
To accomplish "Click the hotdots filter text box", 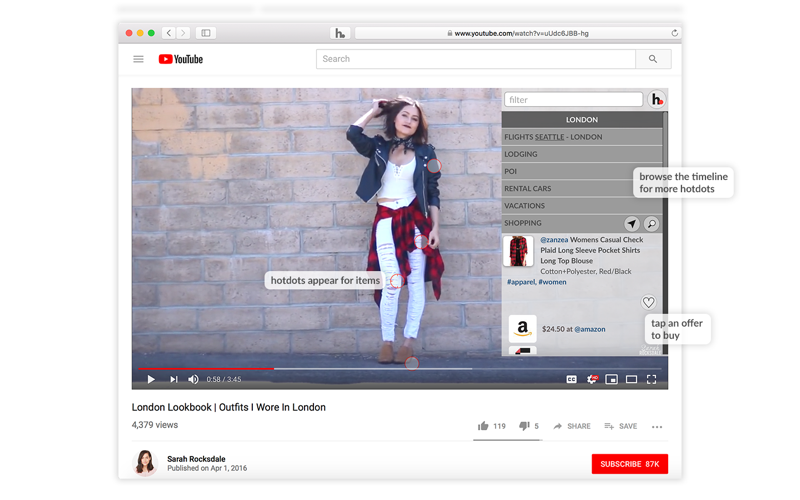I will click(573, 99).
